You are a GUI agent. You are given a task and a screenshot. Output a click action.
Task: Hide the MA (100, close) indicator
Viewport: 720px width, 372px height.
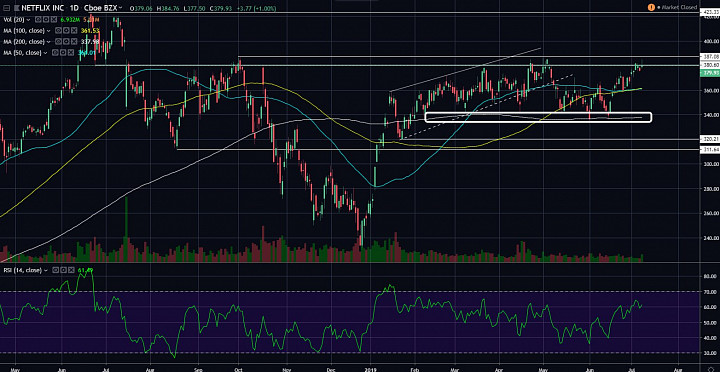coord(58,31)
